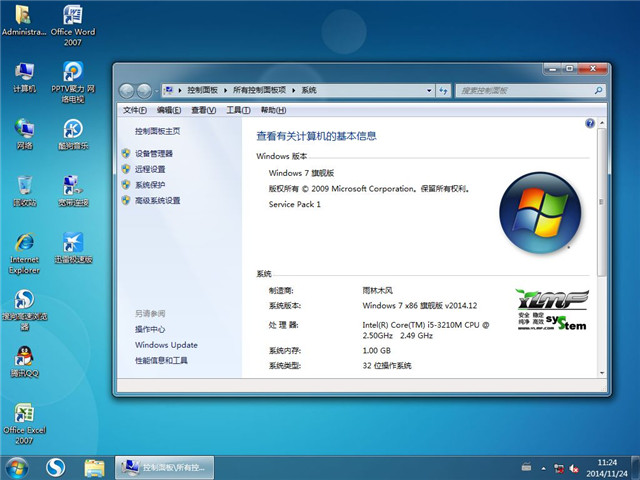640x480 pixels.
Task: Click the 'Service Pack 1' text
Action: pyautogui.click(x=295, y=204)
